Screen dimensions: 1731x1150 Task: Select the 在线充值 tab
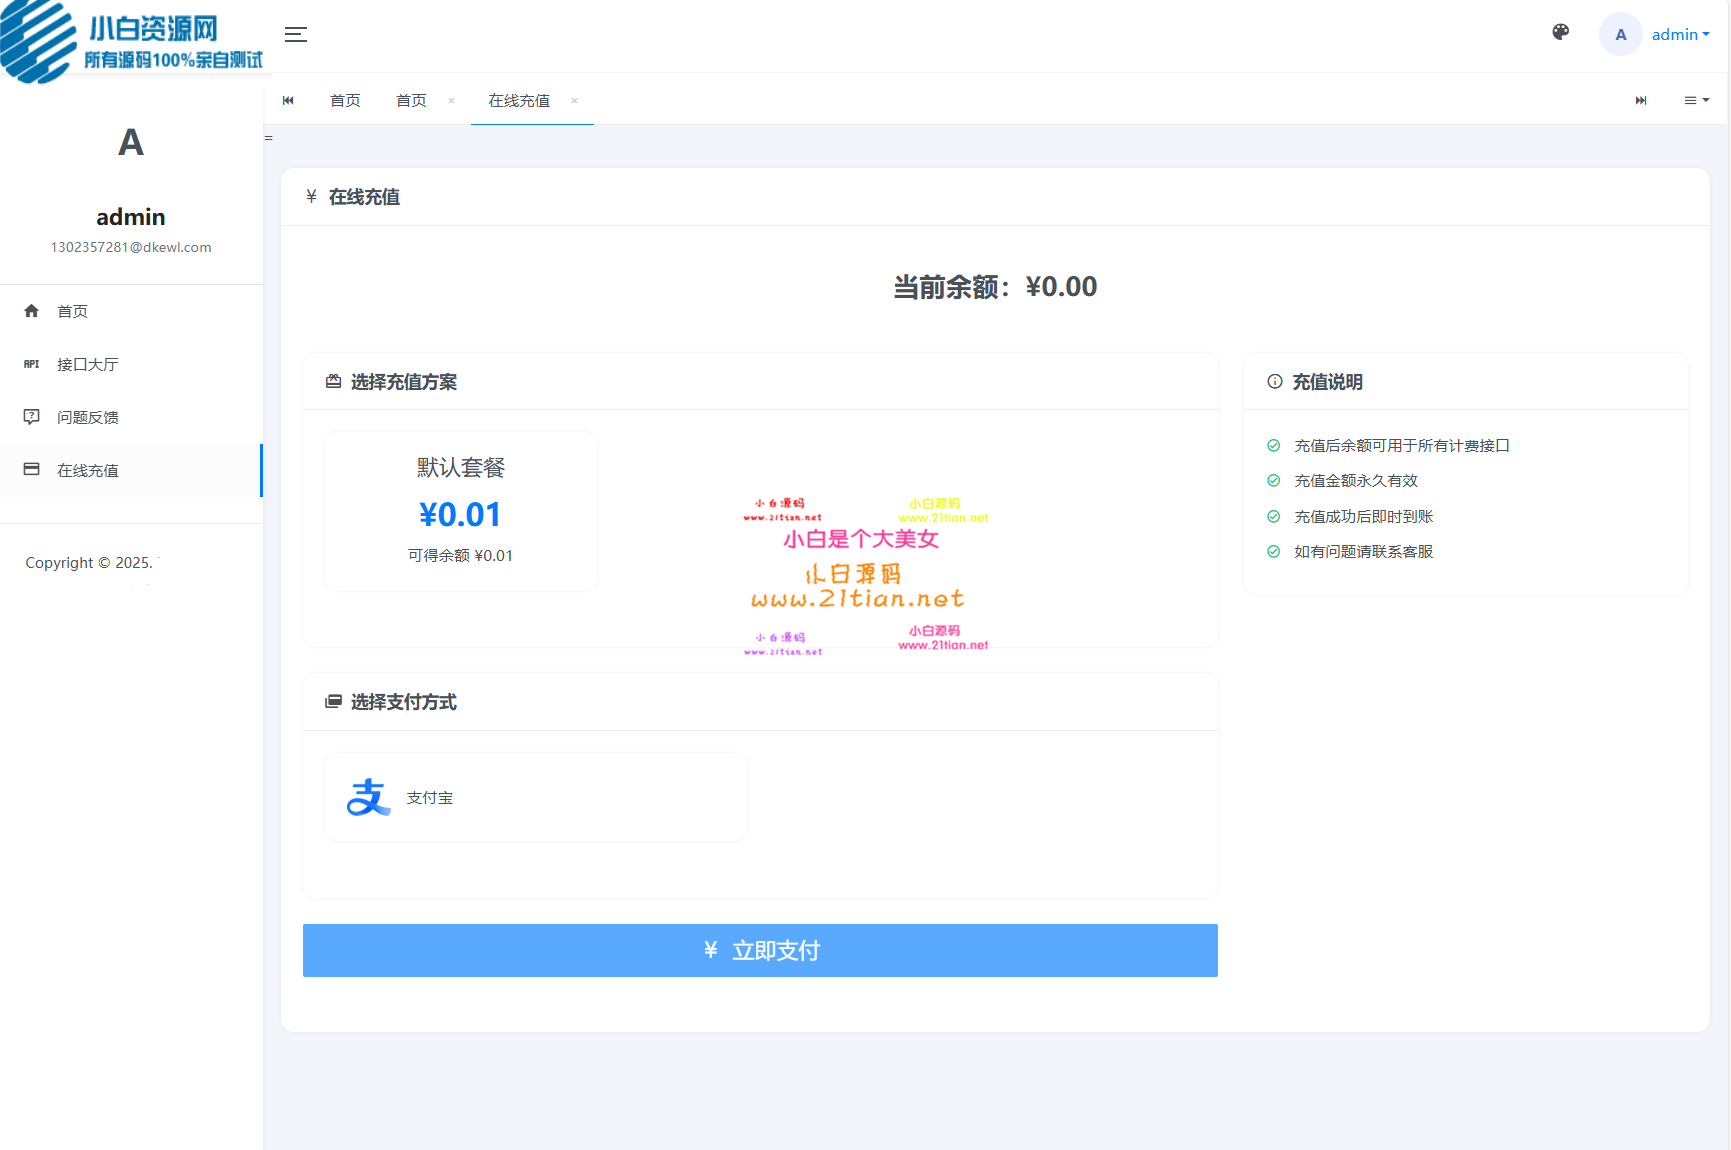[x=519, y=100]
